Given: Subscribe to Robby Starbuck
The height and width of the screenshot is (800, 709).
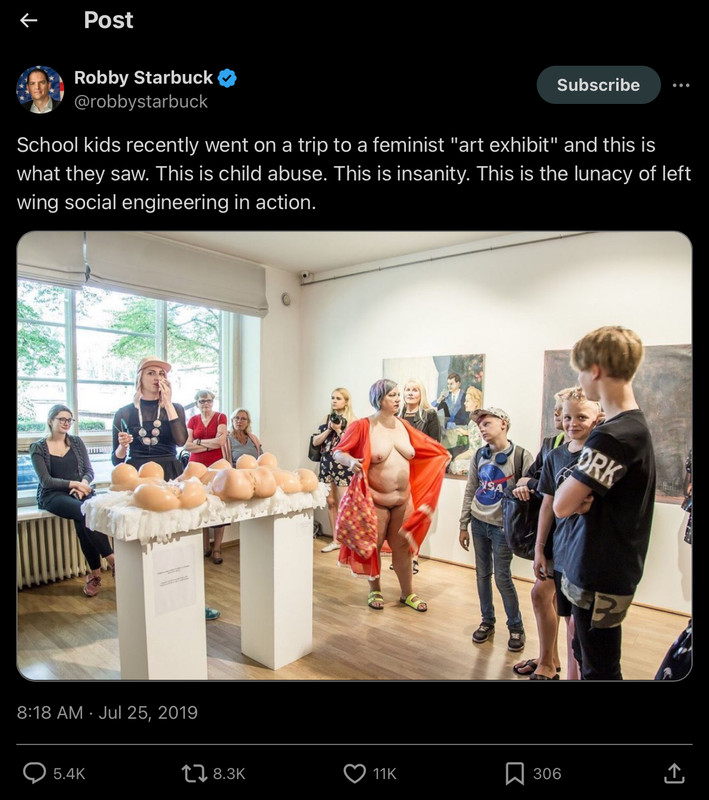Looking at the screenshot, I should [598, 85].
